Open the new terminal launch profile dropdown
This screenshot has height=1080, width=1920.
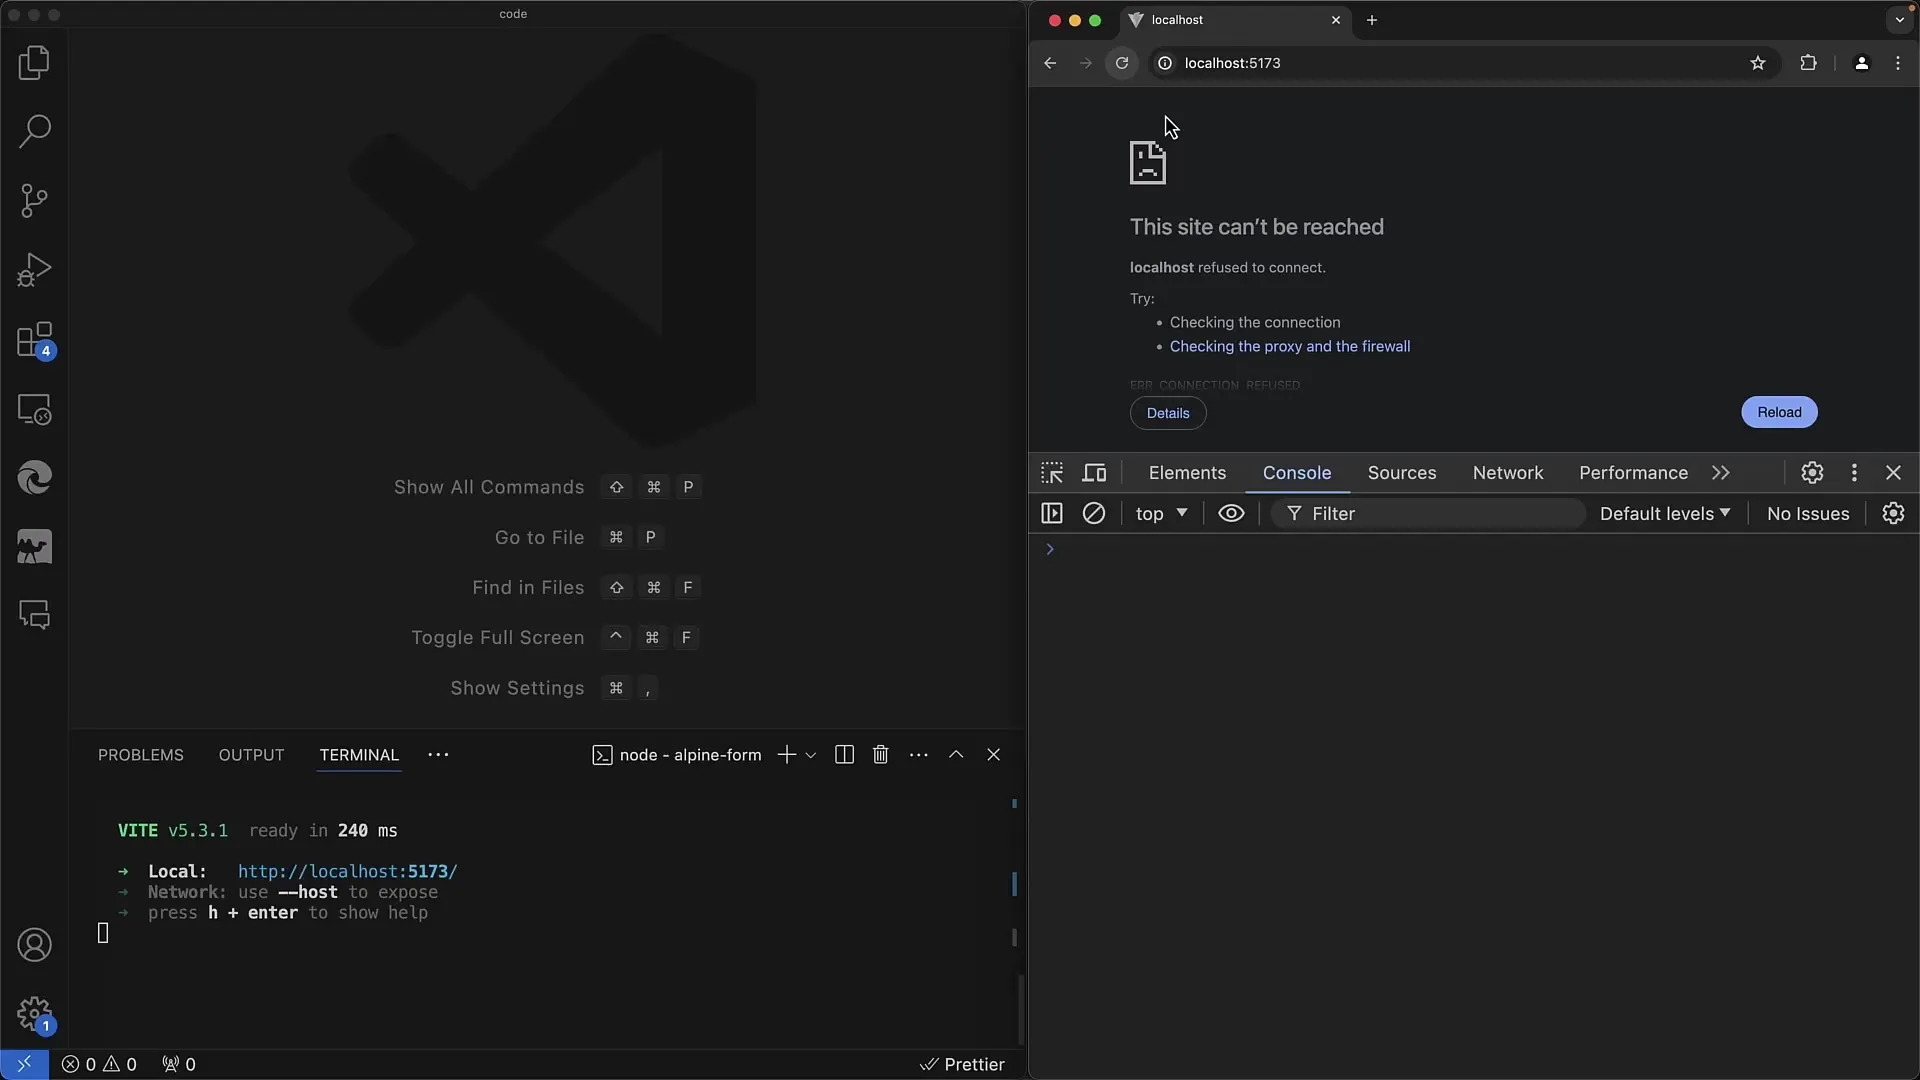[x=811, y=755]
